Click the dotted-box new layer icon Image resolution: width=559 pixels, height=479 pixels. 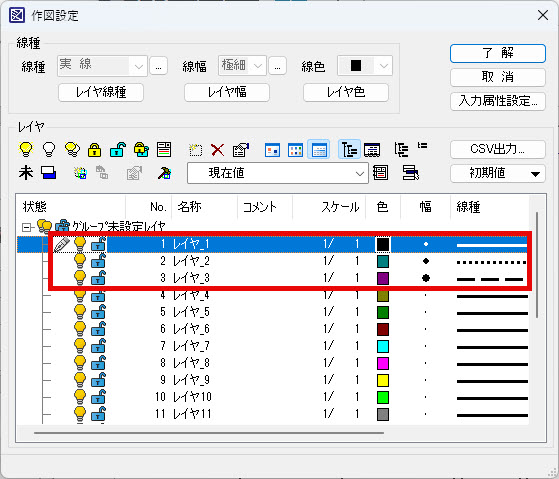tap(195, 150)
